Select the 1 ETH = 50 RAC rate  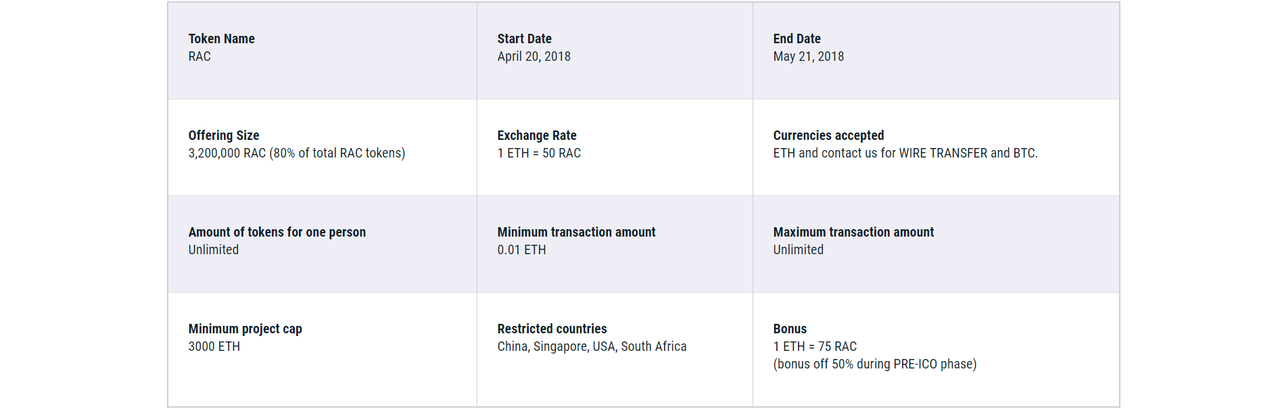tap(539, 154)
